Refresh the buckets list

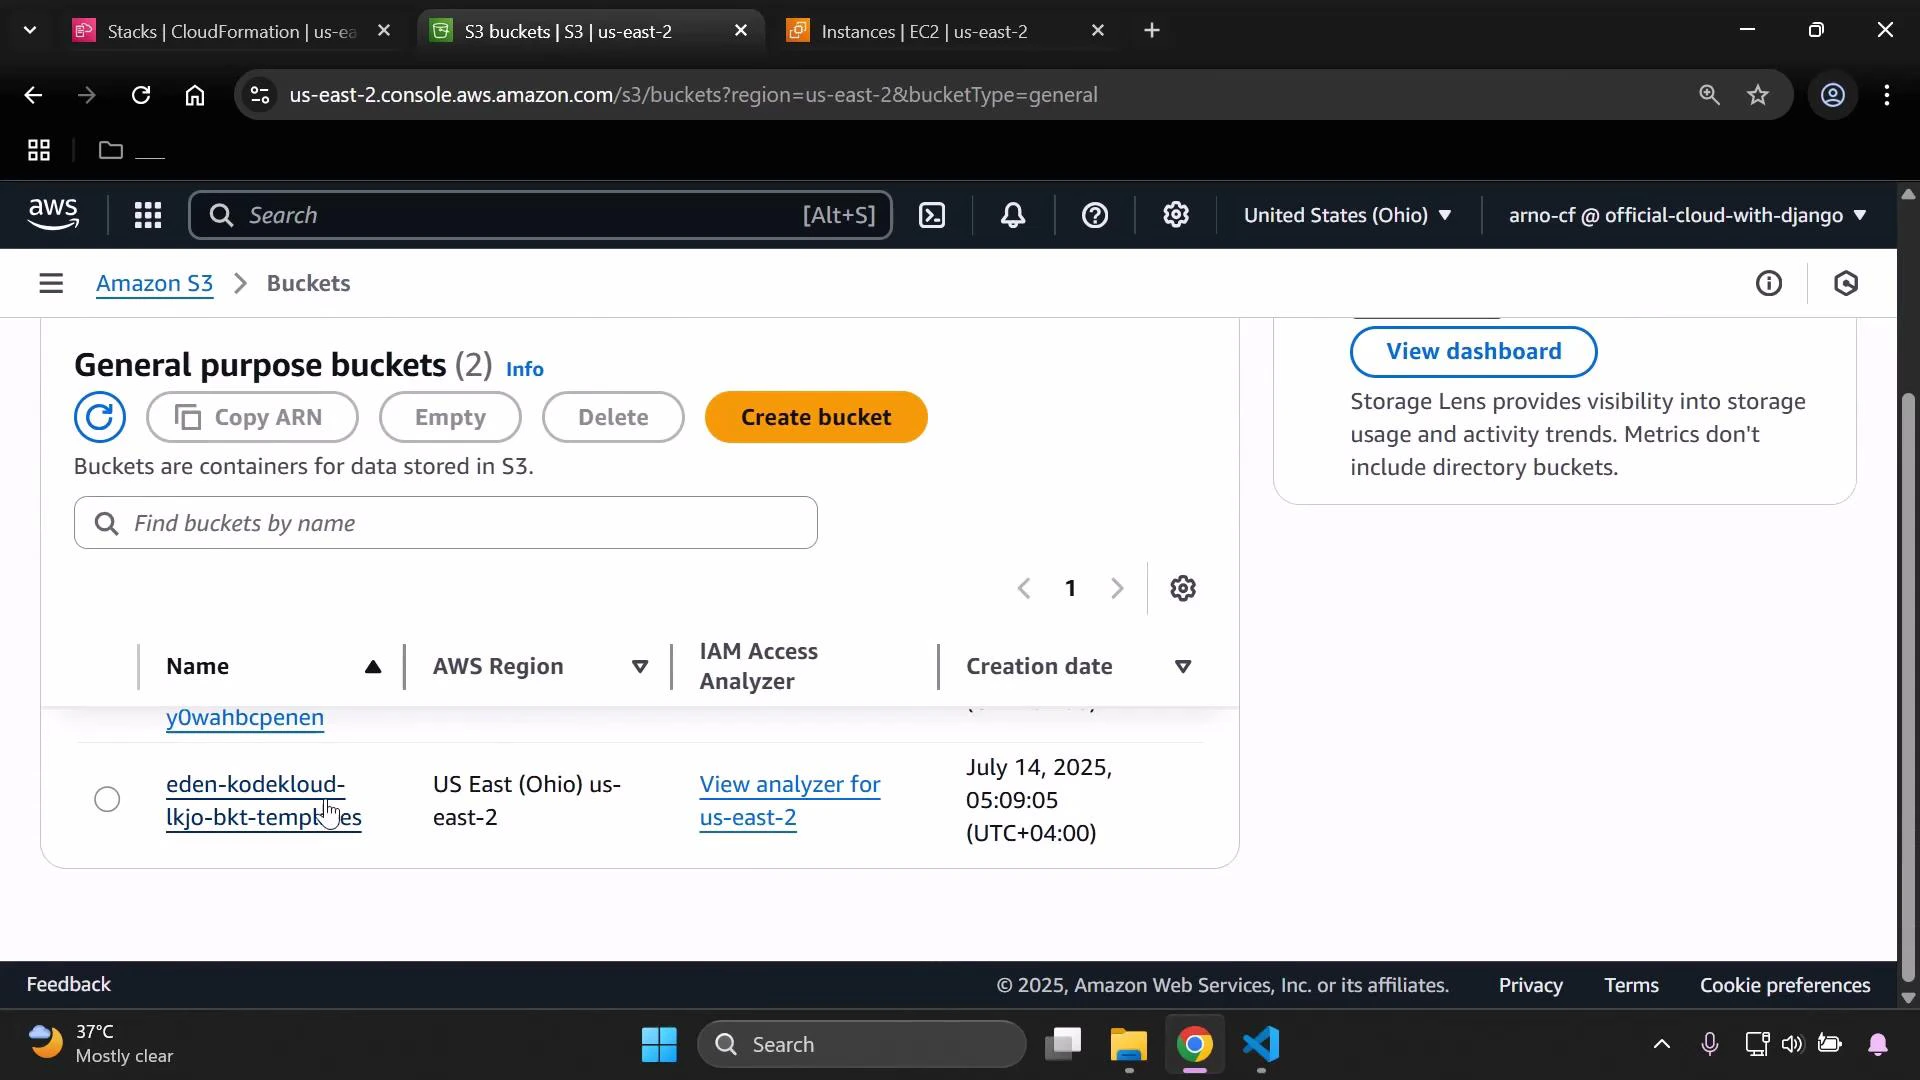(100, 417)
